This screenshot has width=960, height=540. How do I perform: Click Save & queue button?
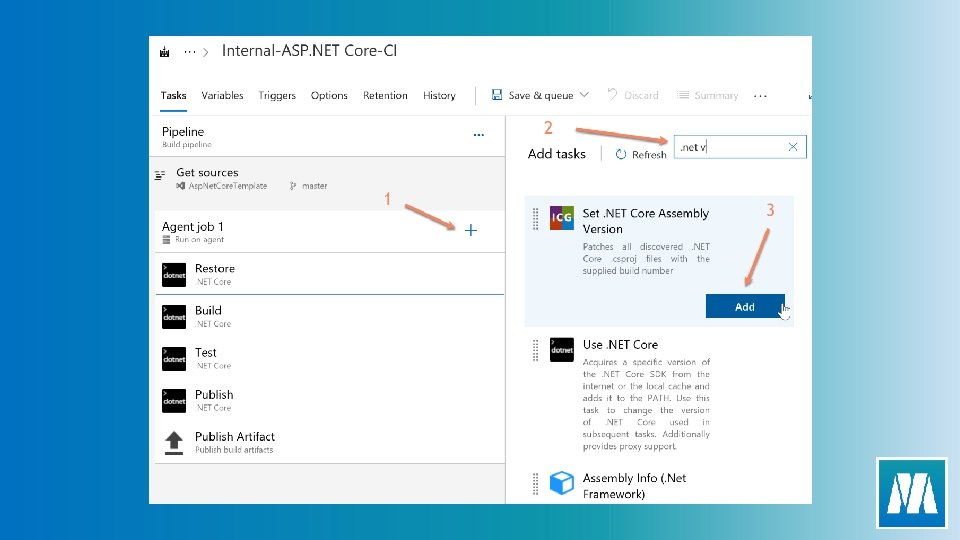coord(532,96)
